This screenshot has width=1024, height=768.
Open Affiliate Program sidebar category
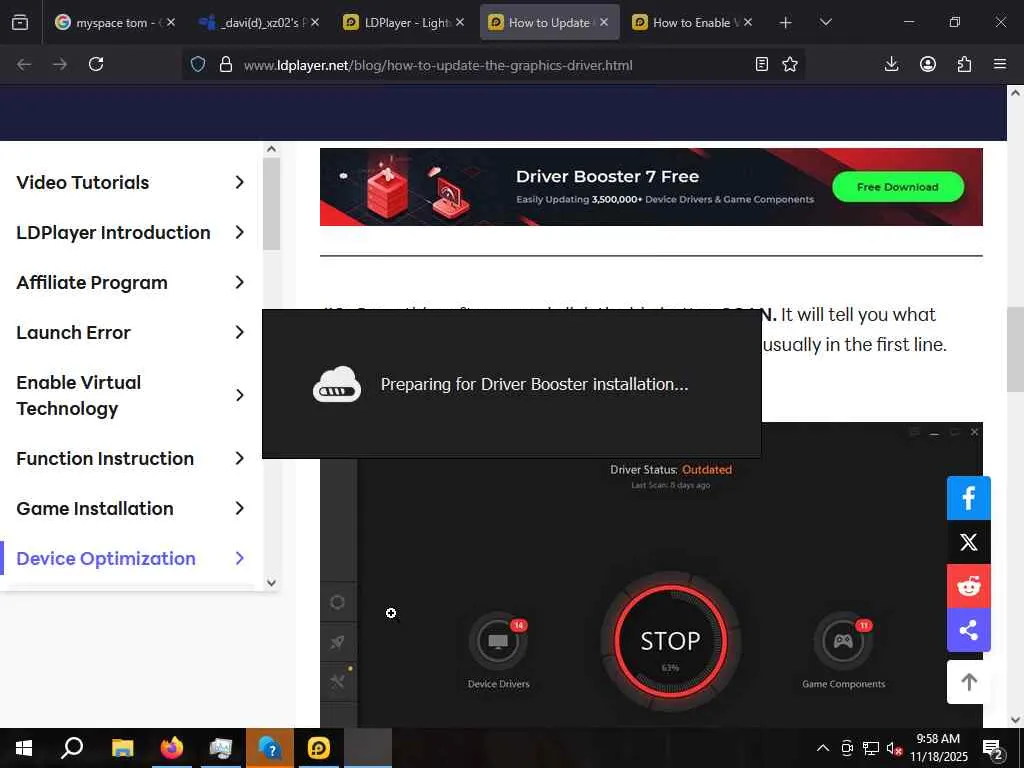coord(91,283)
